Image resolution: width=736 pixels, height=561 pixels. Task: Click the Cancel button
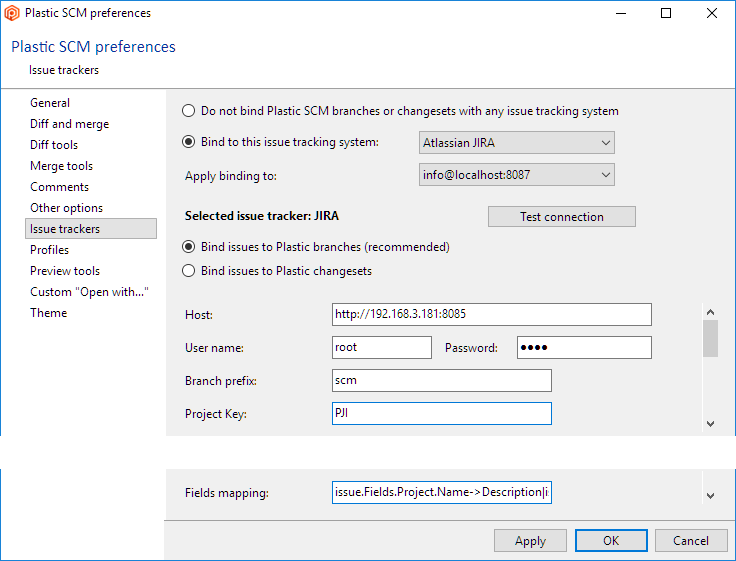(x=691, y=541)
